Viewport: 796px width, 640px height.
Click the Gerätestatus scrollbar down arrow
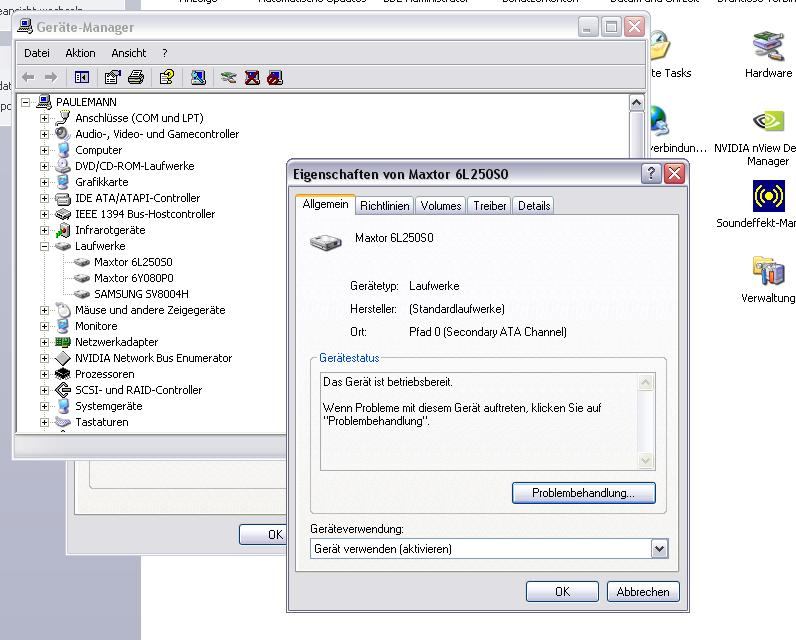click(645, 461)
